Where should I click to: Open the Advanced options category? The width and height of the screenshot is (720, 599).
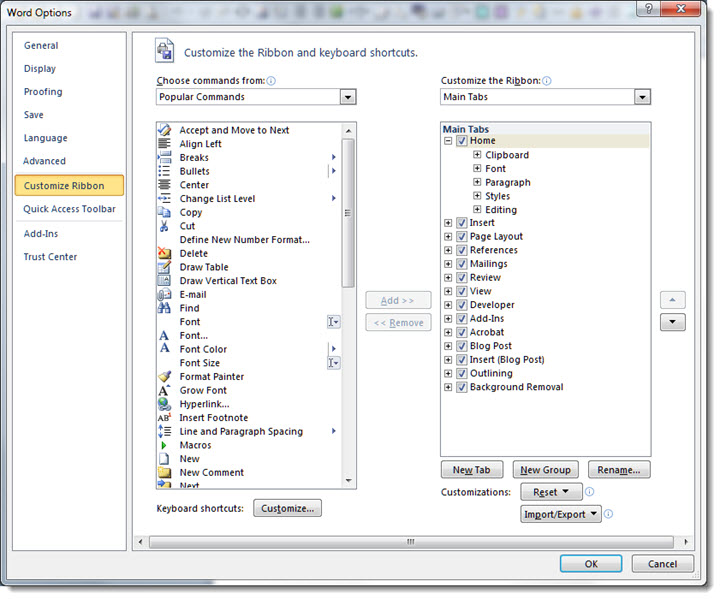click(x=45, y=161)
